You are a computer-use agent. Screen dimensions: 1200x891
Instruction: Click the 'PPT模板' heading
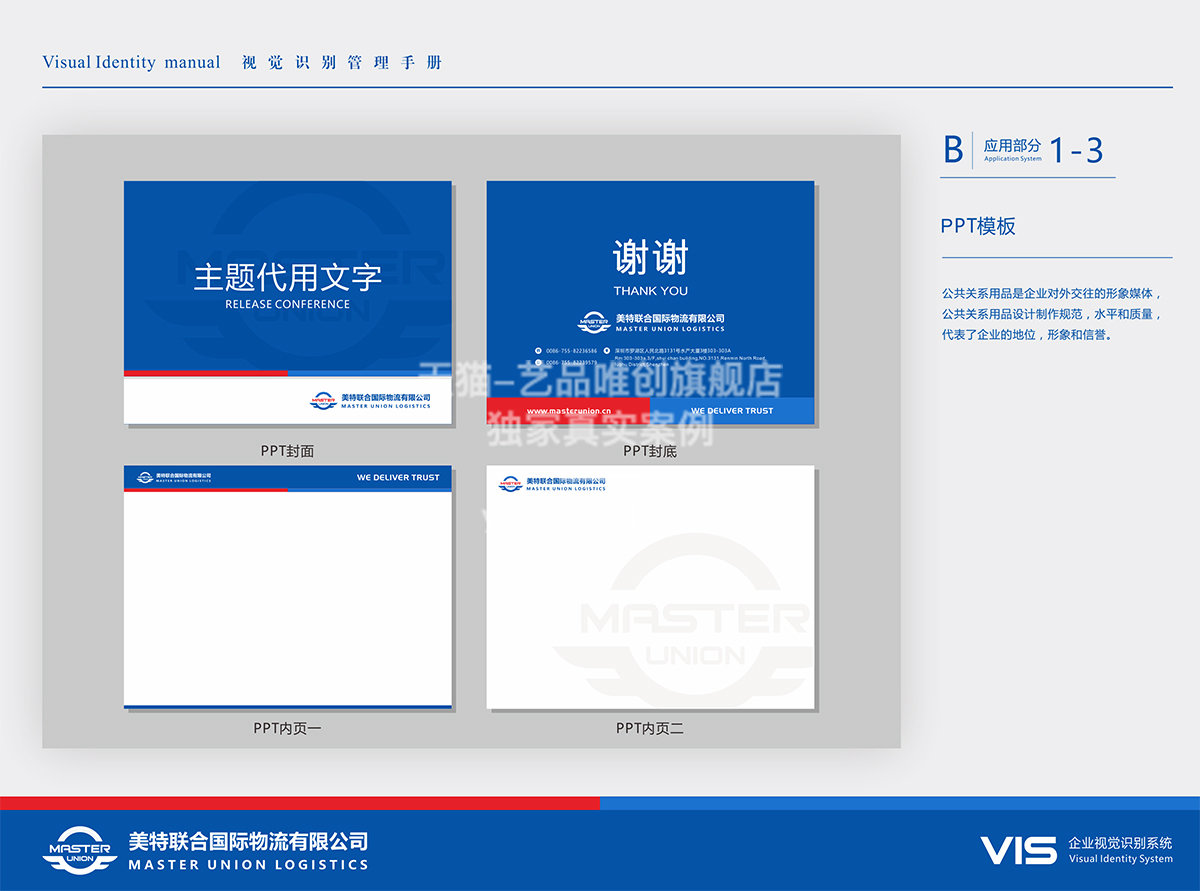[x=978, y=226]
